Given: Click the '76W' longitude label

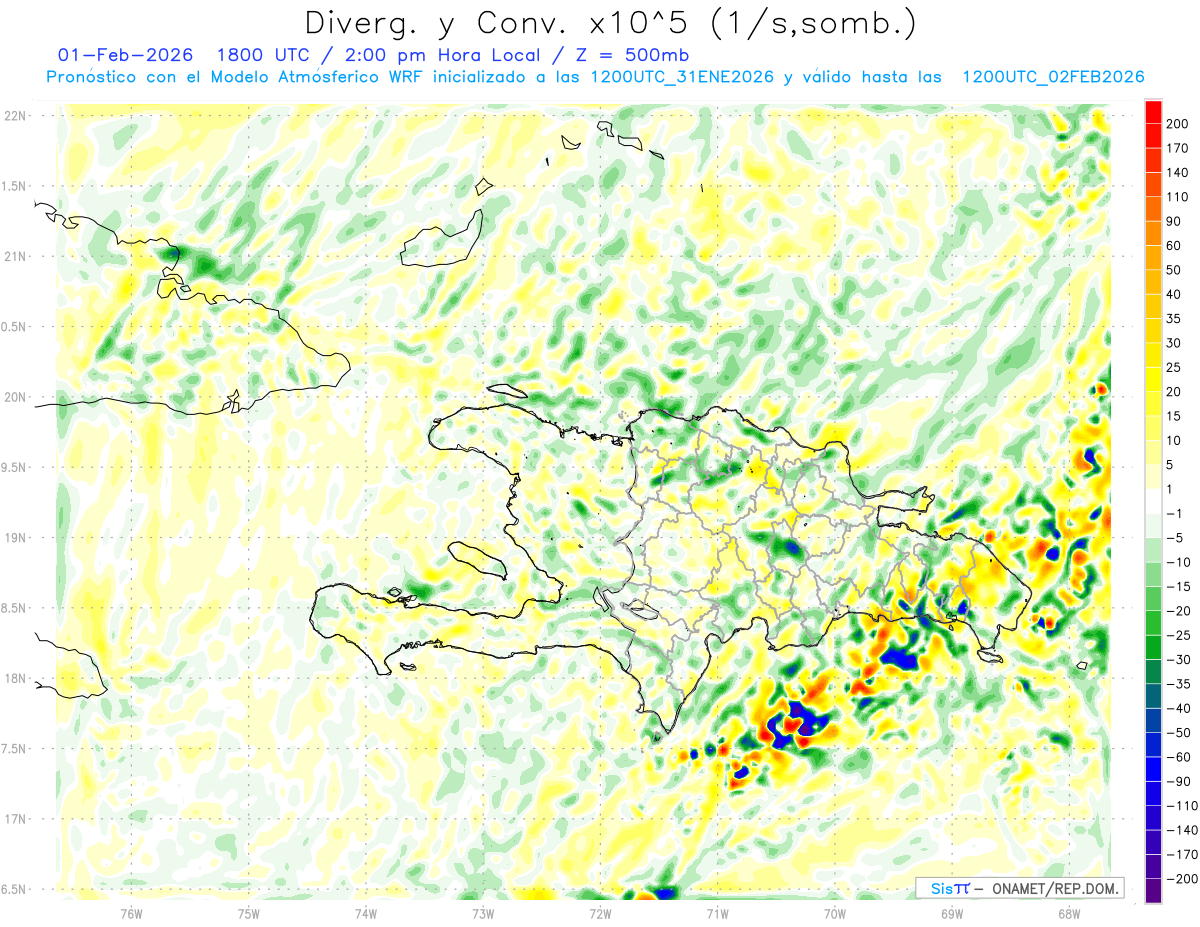Looking at the screenshot, I should pos(131,912).
